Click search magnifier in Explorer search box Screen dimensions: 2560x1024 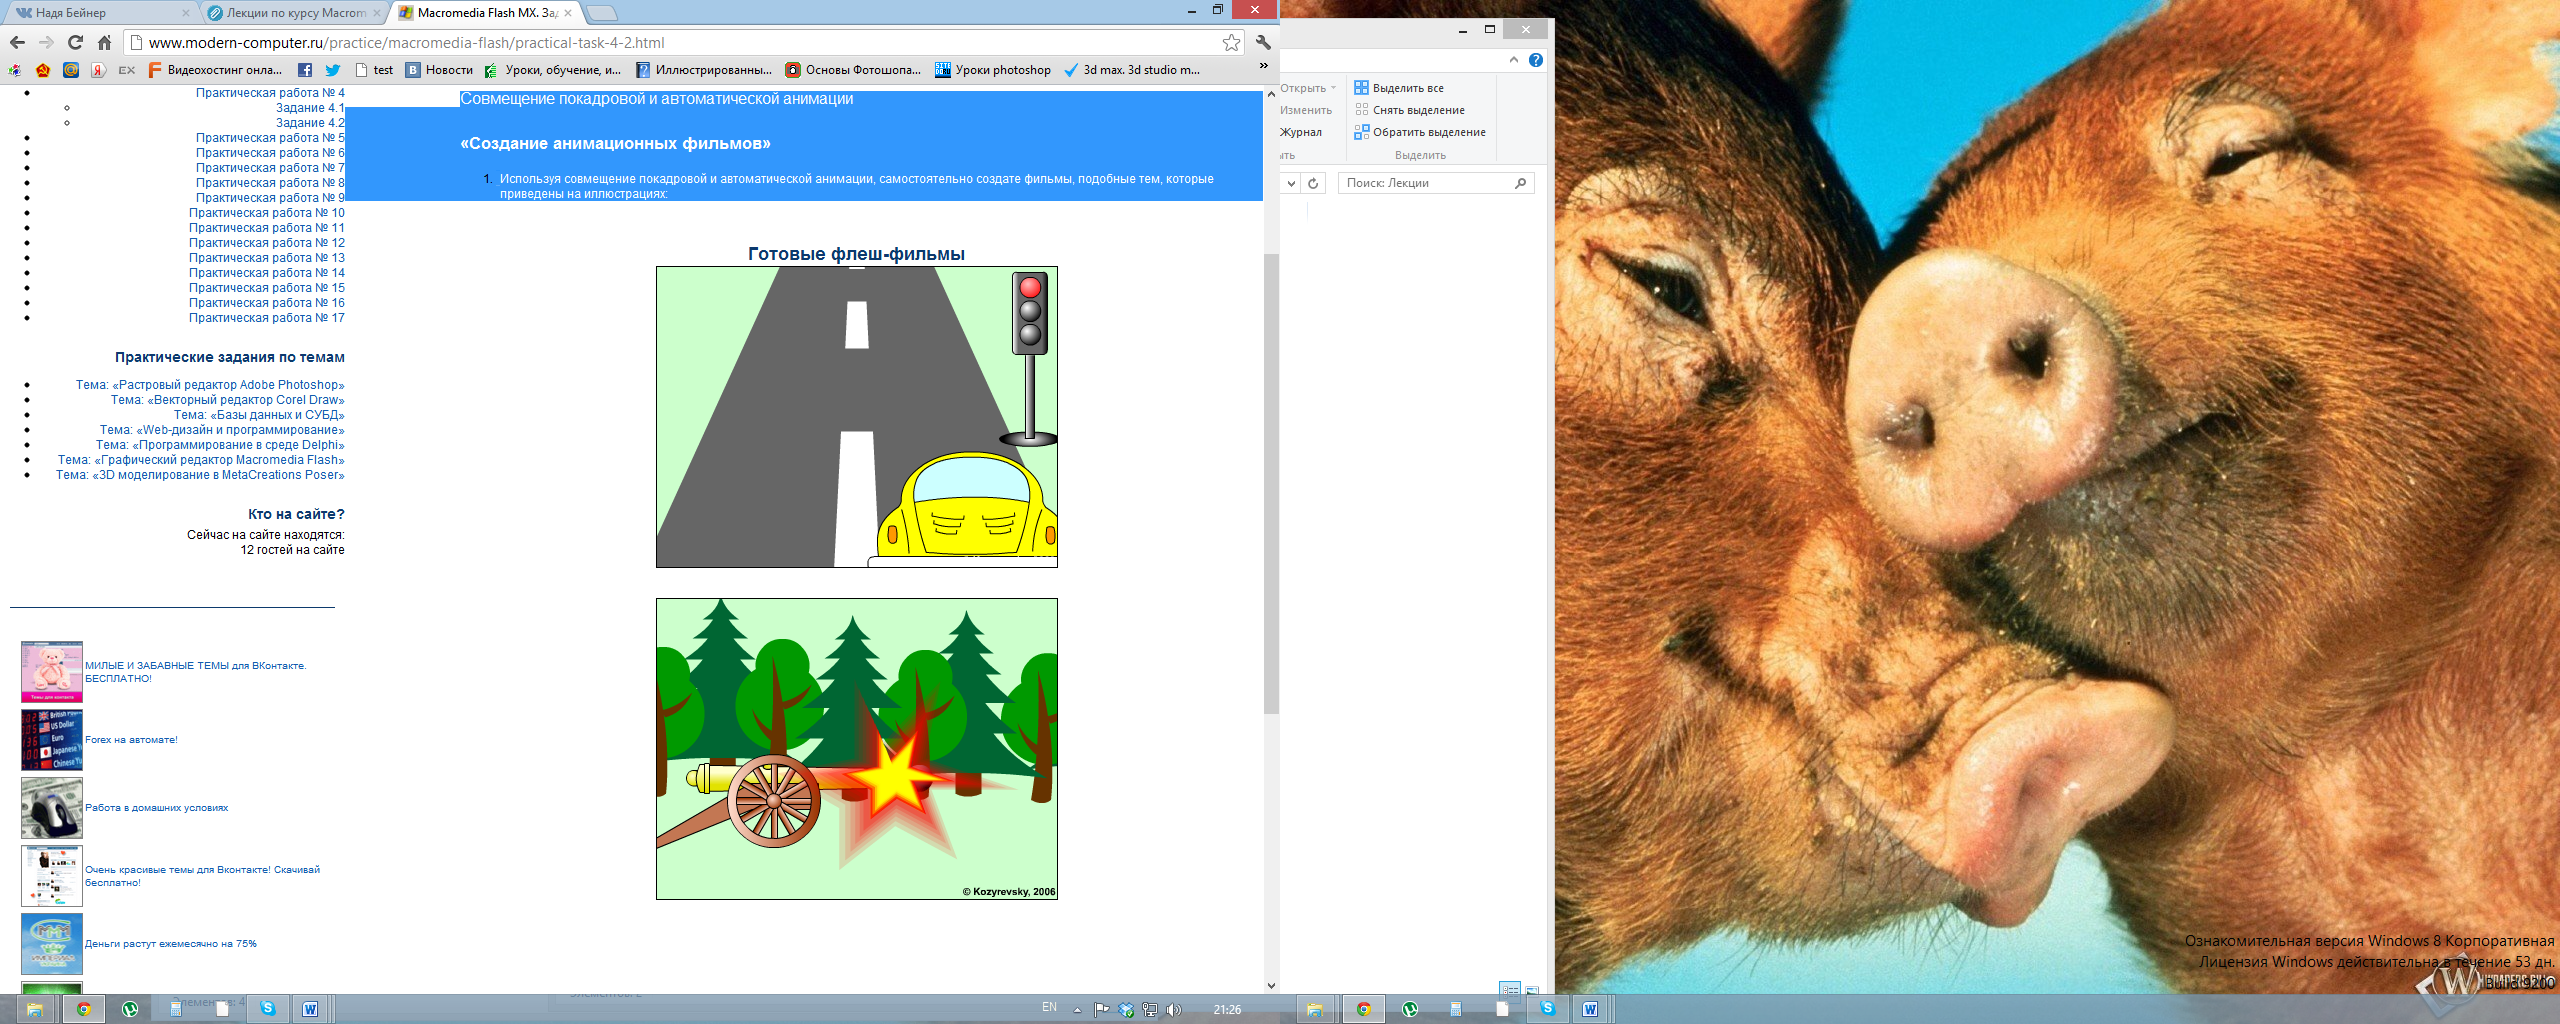click(1520, 183)
